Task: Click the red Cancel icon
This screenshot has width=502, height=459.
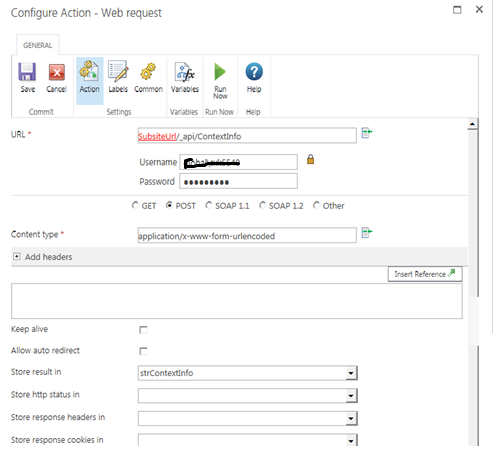Action: point(57,72)
